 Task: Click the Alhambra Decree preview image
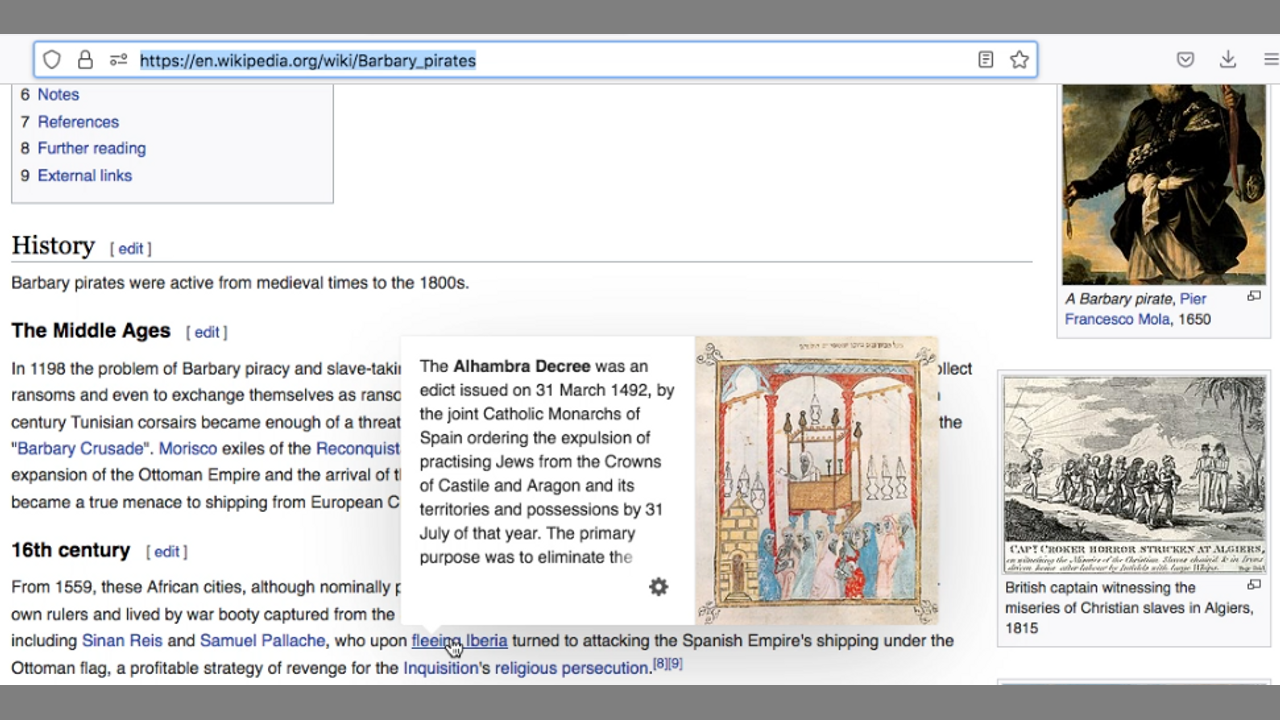pyautogui.click(x=816, y=481)
